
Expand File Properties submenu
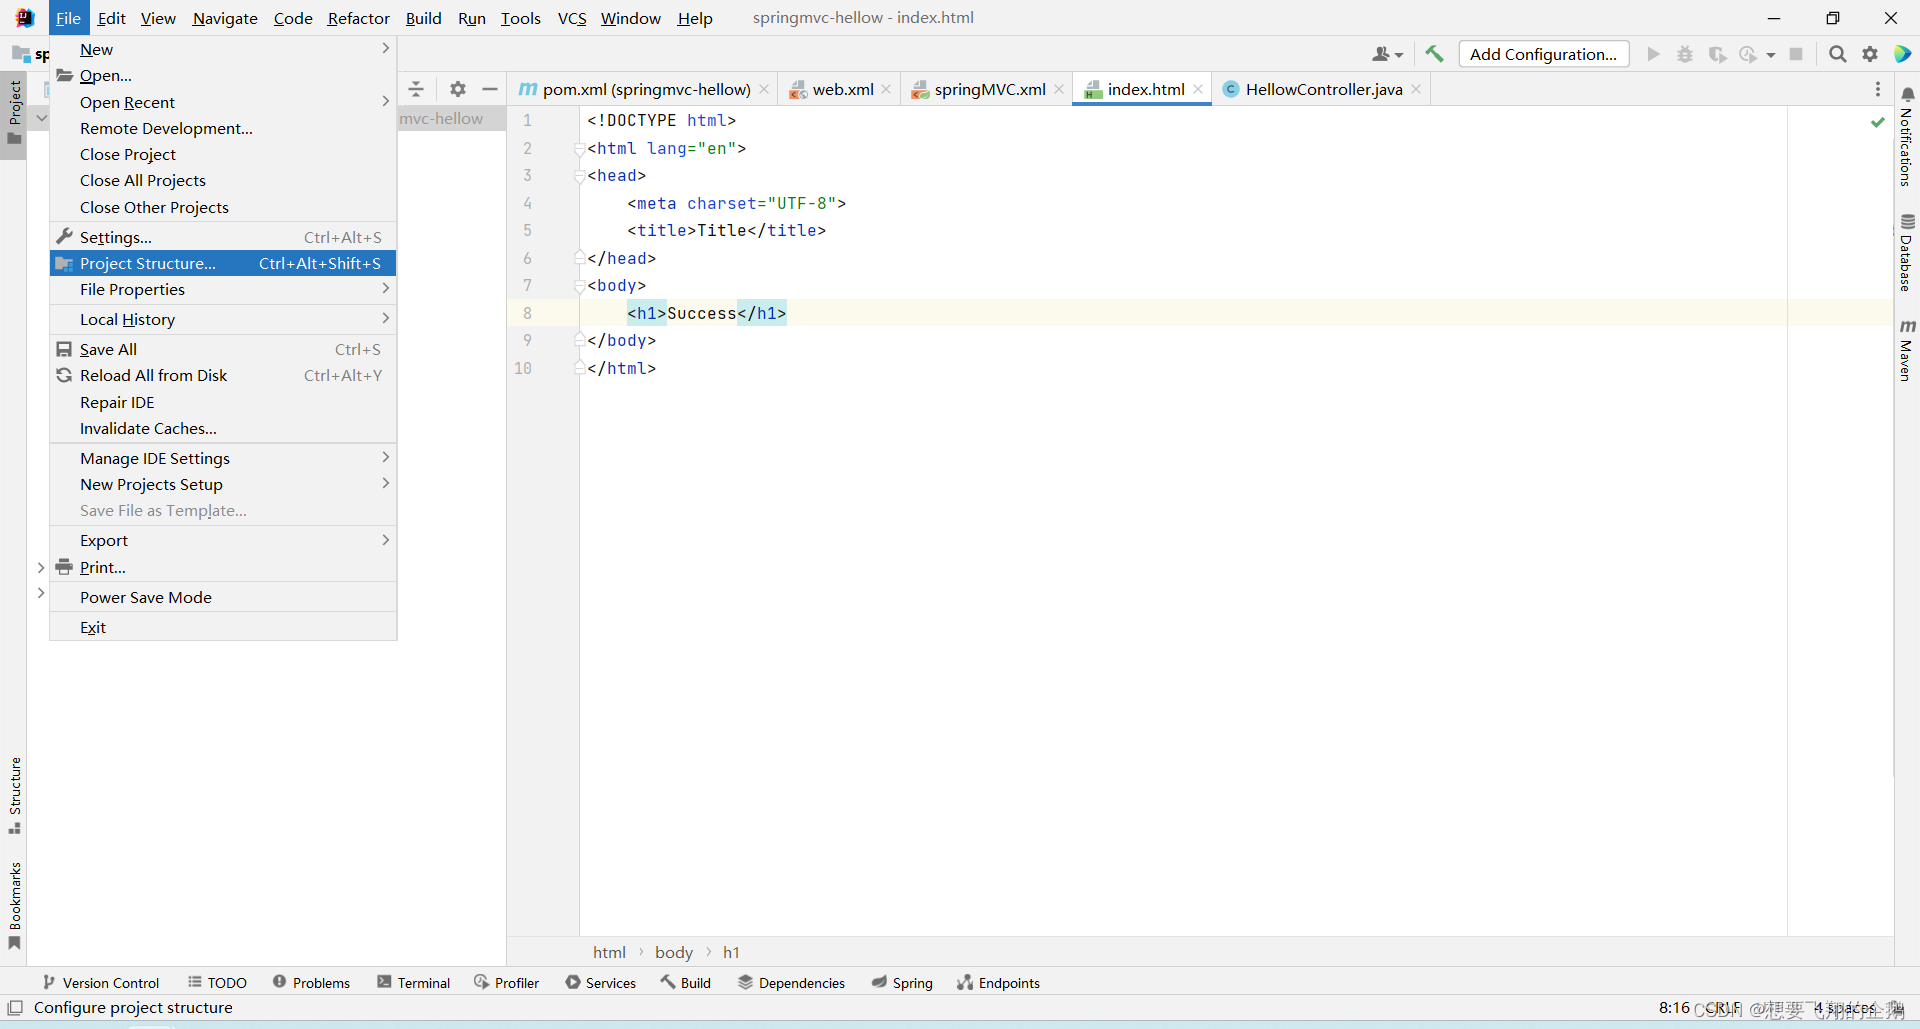pyautogui.click(x=223, y=289)
